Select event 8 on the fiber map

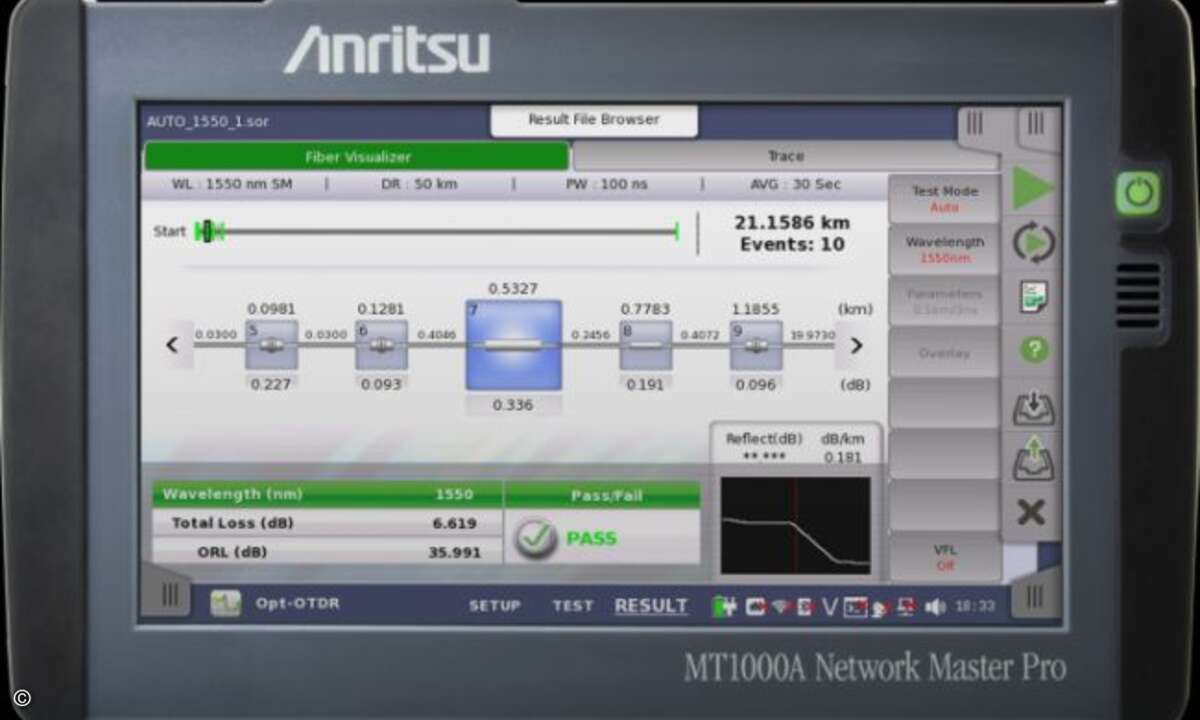coord(645,345)
